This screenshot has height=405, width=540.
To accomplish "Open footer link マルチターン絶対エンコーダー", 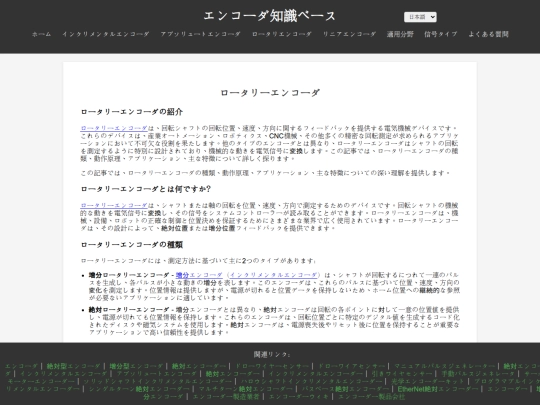I will click(x=246, y=389).
